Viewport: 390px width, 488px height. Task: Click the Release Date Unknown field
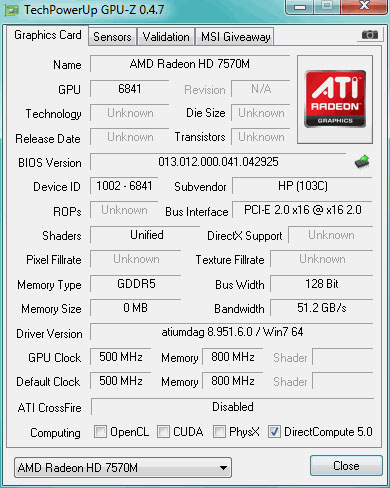point(130,137)
